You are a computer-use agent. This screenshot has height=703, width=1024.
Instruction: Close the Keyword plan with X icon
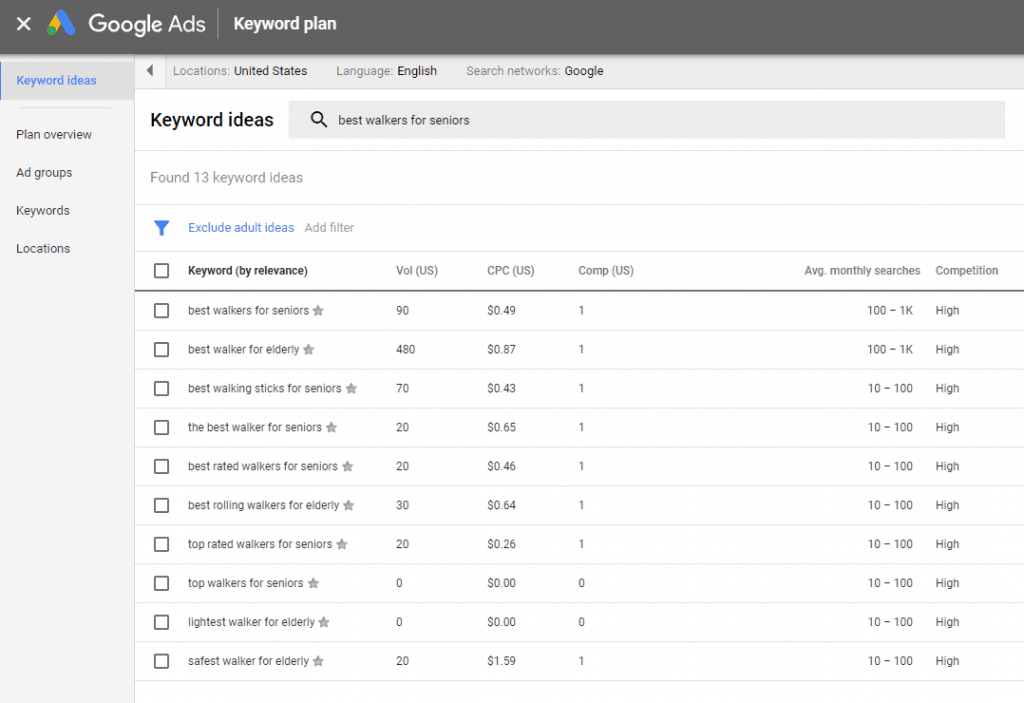[24, 24]
